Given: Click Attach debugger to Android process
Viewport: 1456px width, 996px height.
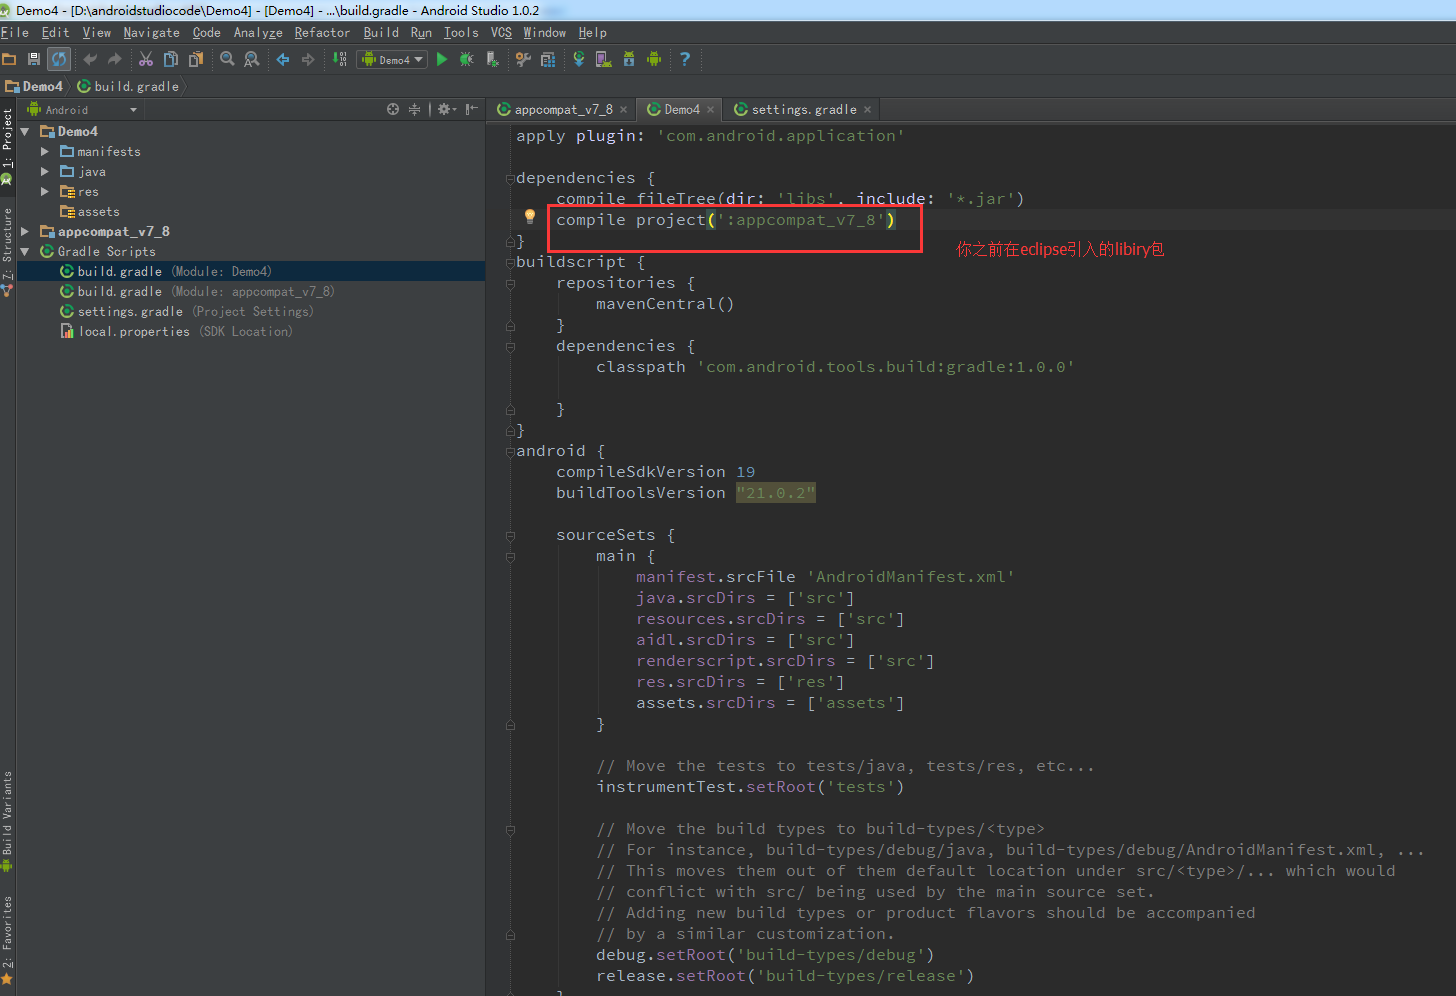Looking at the screenshot, I should point(492,59).
